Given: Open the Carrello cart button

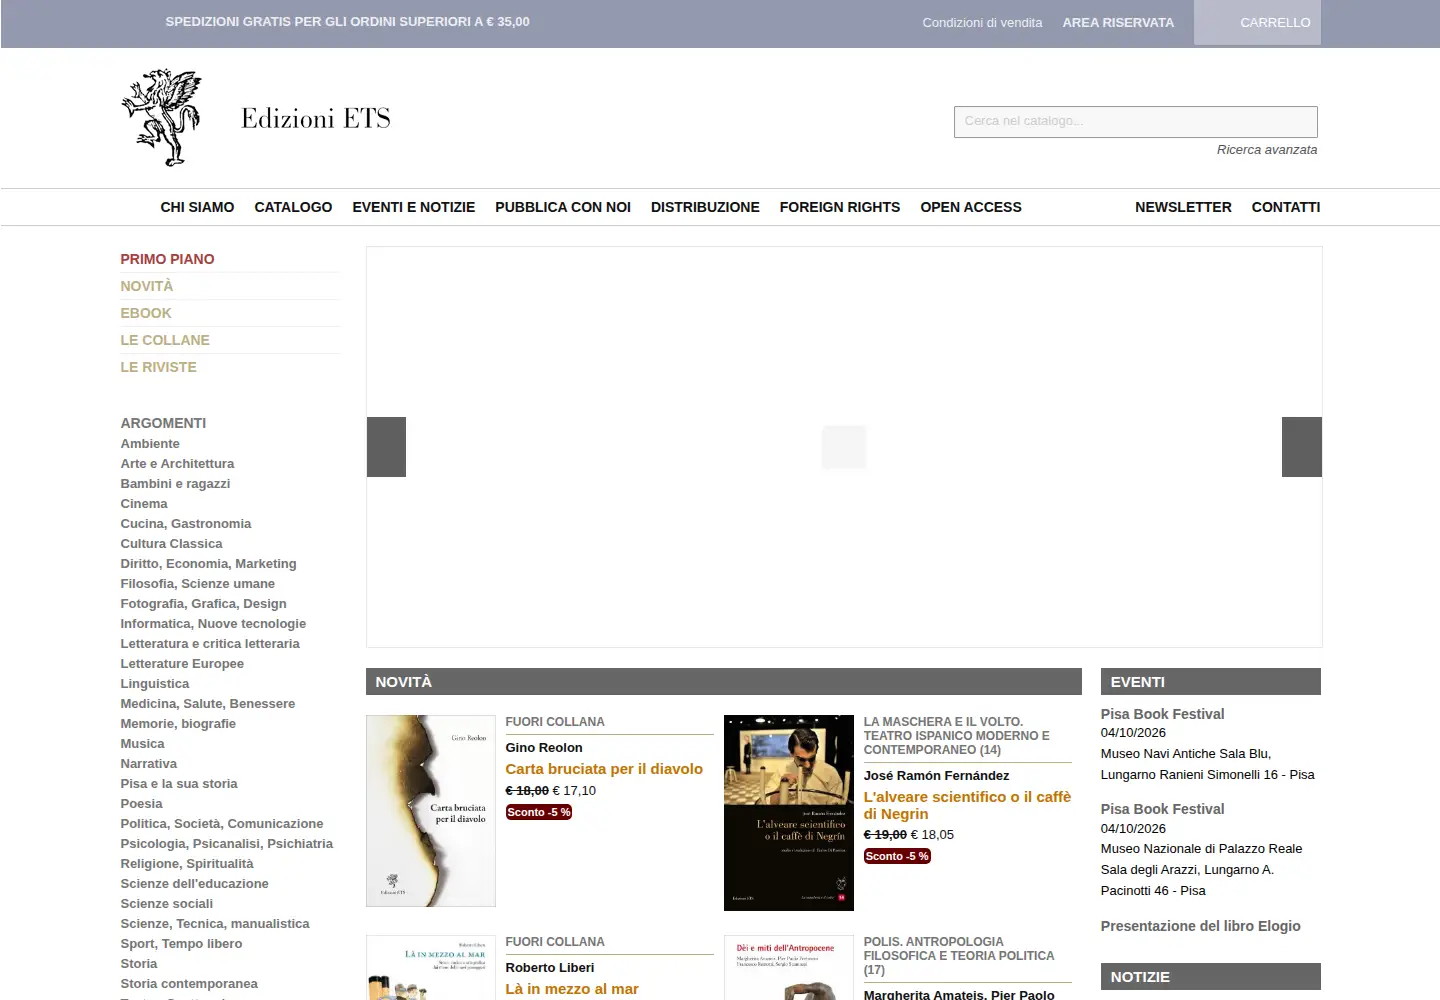Looking at the screenshot, I should (x=1257, y=22).
